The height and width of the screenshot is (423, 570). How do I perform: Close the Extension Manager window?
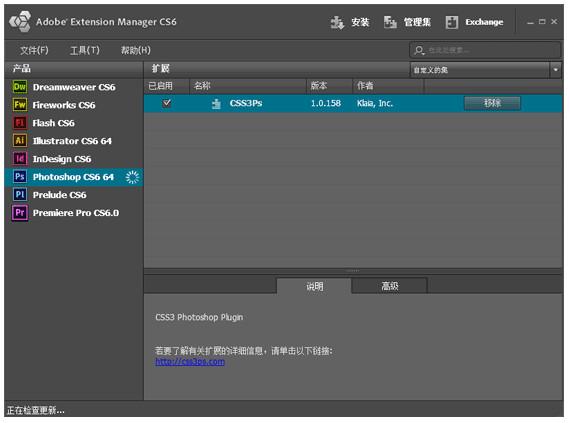[554, 22]
